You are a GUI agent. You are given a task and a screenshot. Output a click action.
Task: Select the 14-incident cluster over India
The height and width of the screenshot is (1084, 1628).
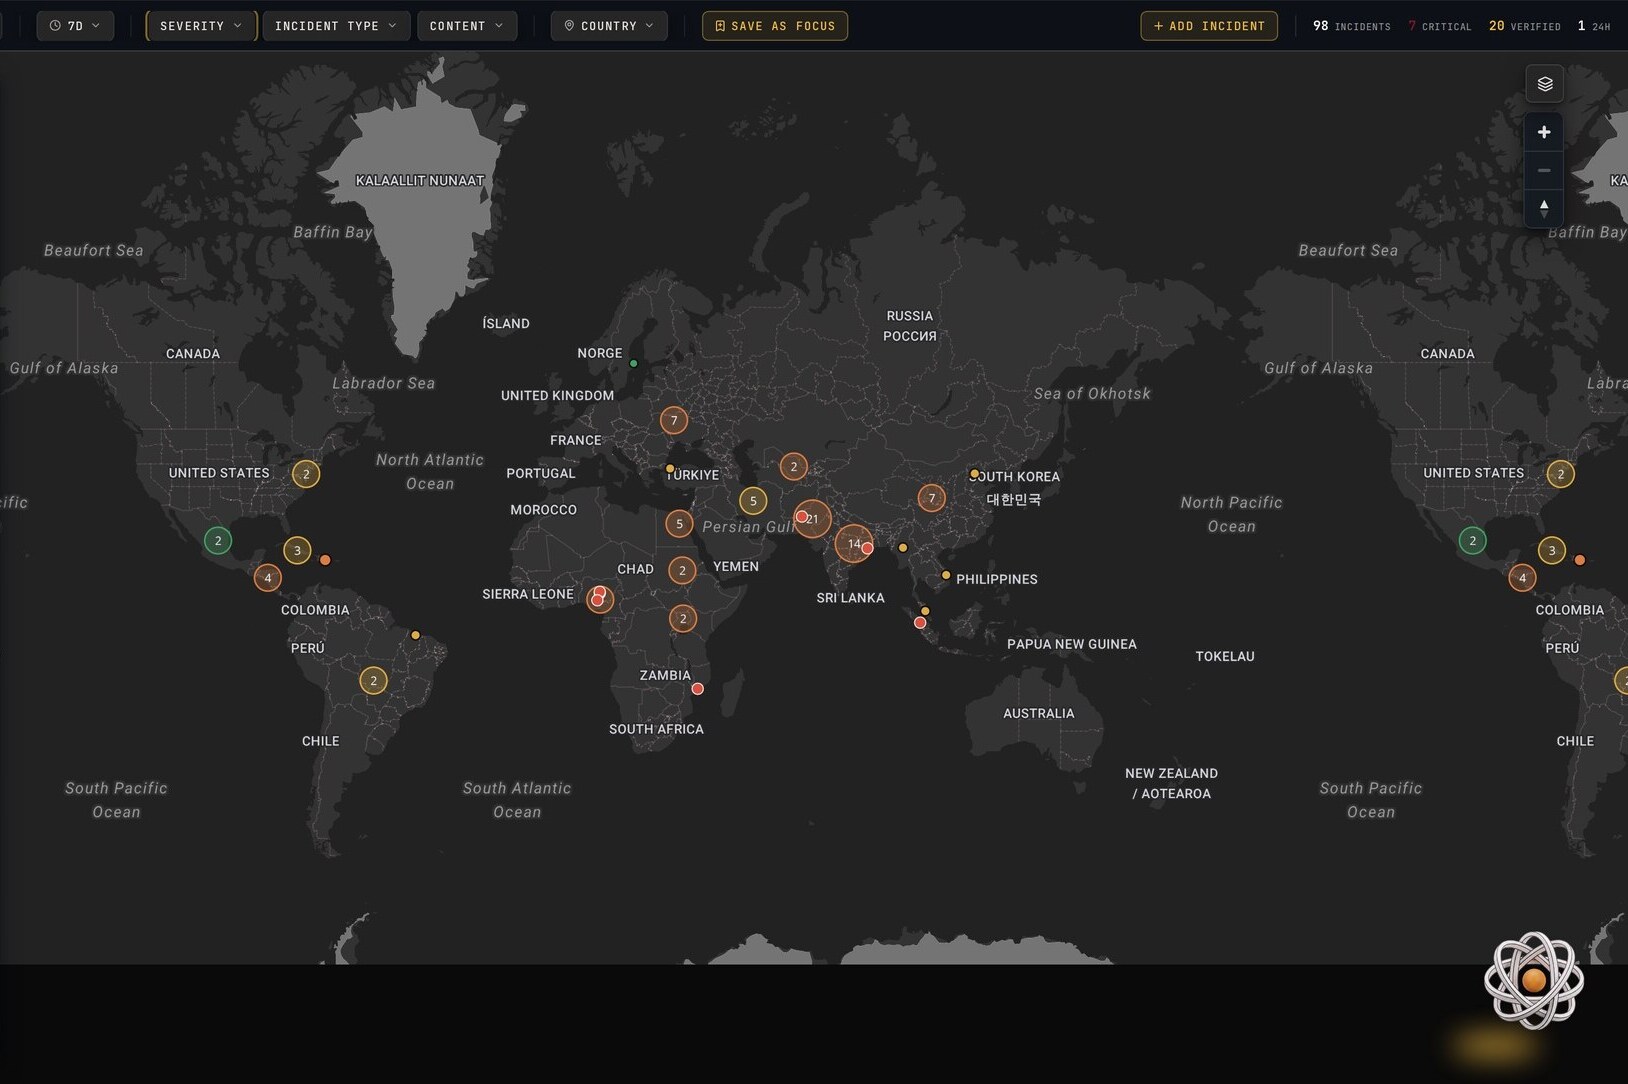pos(853,543)
